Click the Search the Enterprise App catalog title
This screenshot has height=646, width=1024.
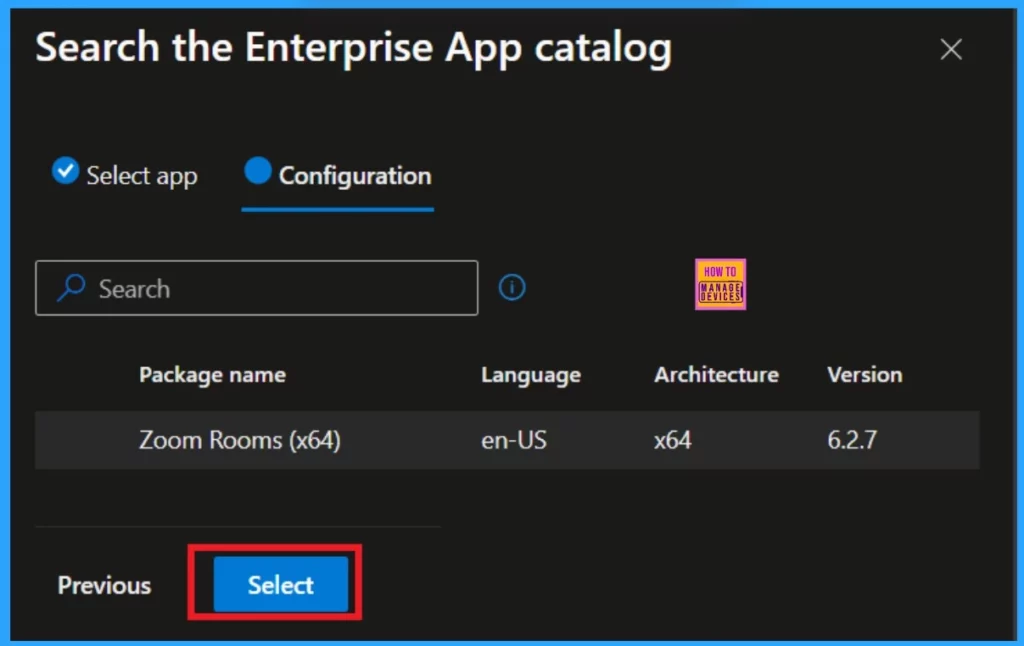tap(353, 48)
